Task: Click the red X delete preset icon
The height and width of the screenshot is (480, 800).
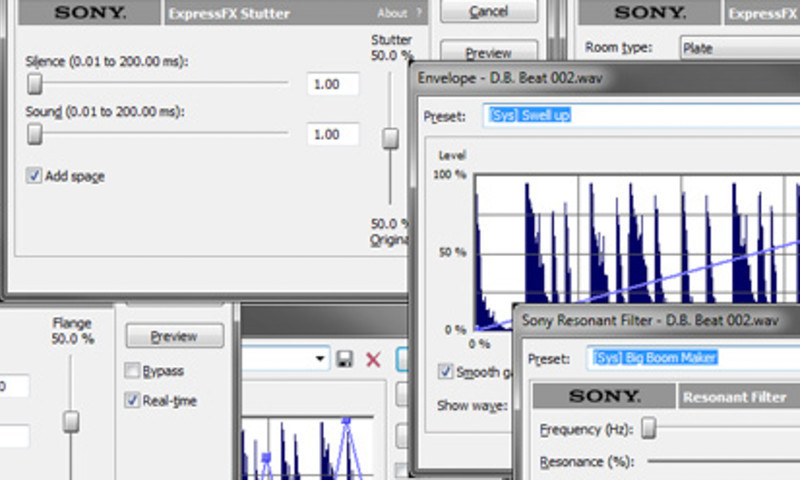Action: click(373, 360)
